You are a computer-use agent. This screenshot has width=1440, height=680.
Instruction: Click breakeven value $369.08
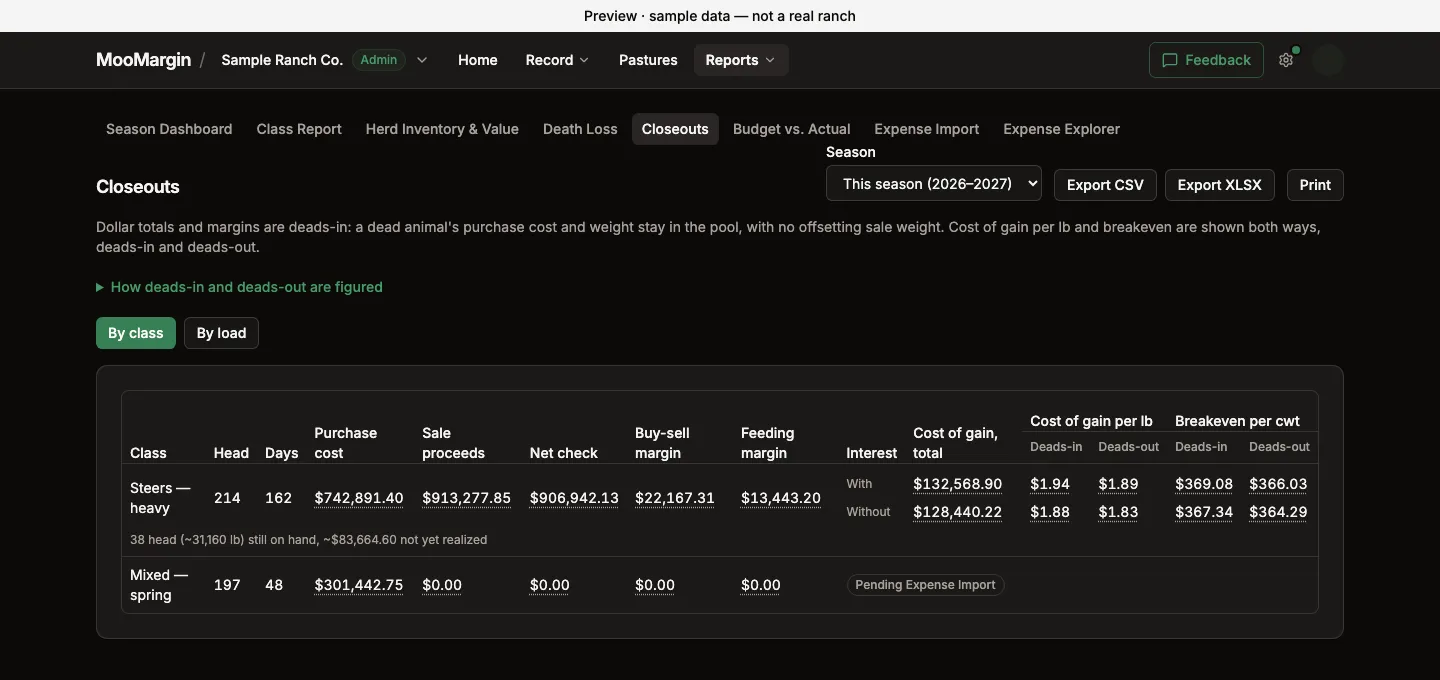pos(1204,484)
